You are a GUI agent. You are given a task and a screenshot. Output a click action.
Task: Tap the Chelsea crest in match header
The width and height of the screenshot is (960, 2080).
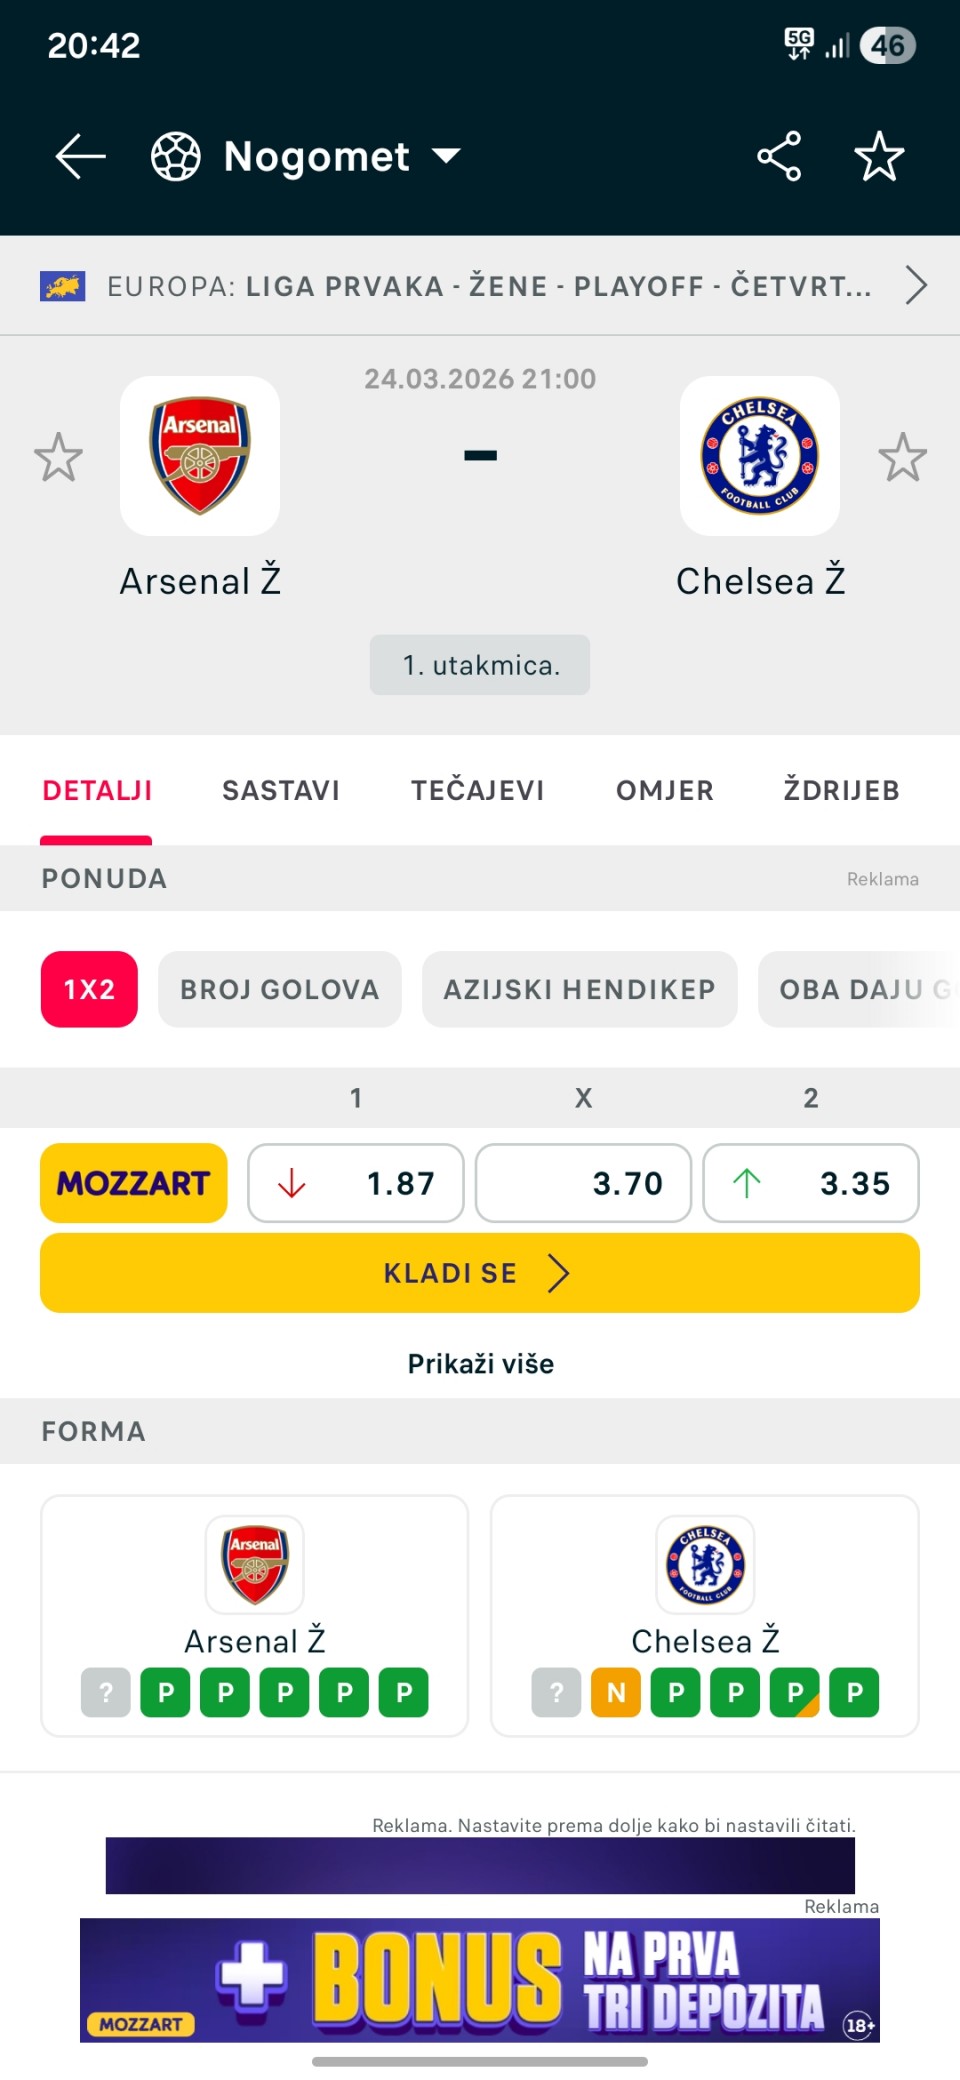tap(760, 456)
